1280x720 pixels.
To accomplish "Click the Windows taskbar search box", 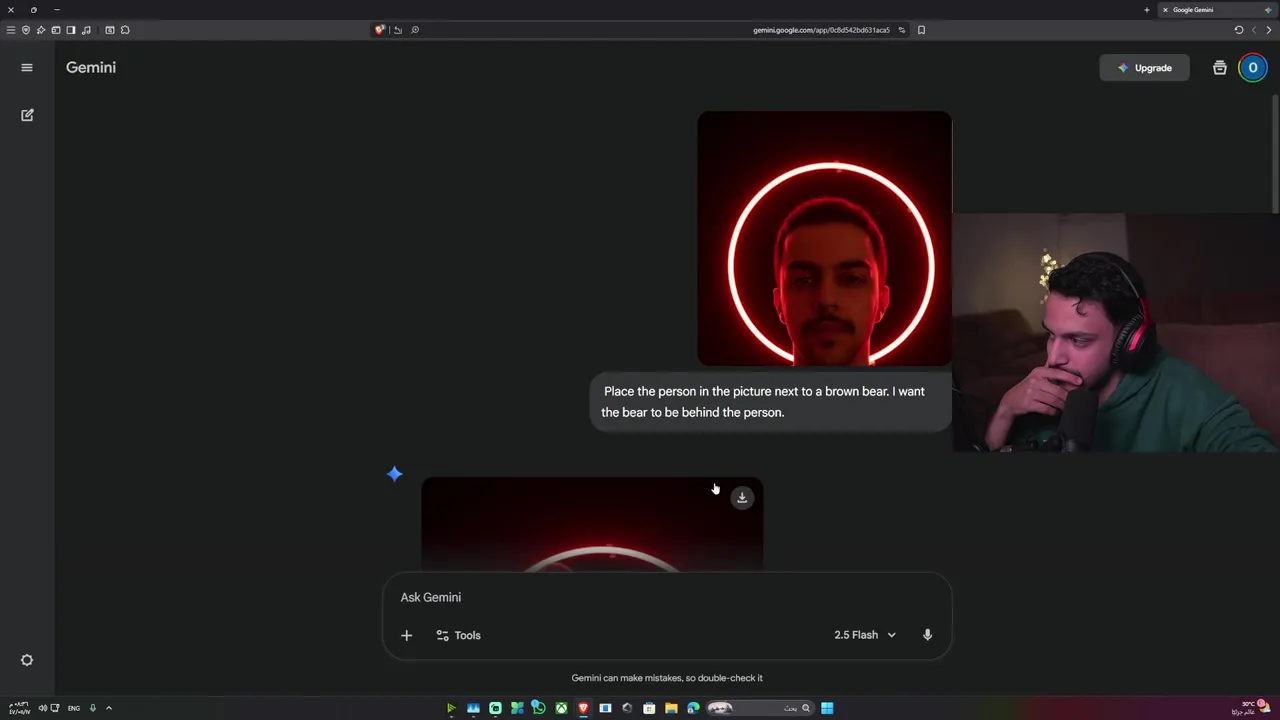I will click(x=760, y=708).
